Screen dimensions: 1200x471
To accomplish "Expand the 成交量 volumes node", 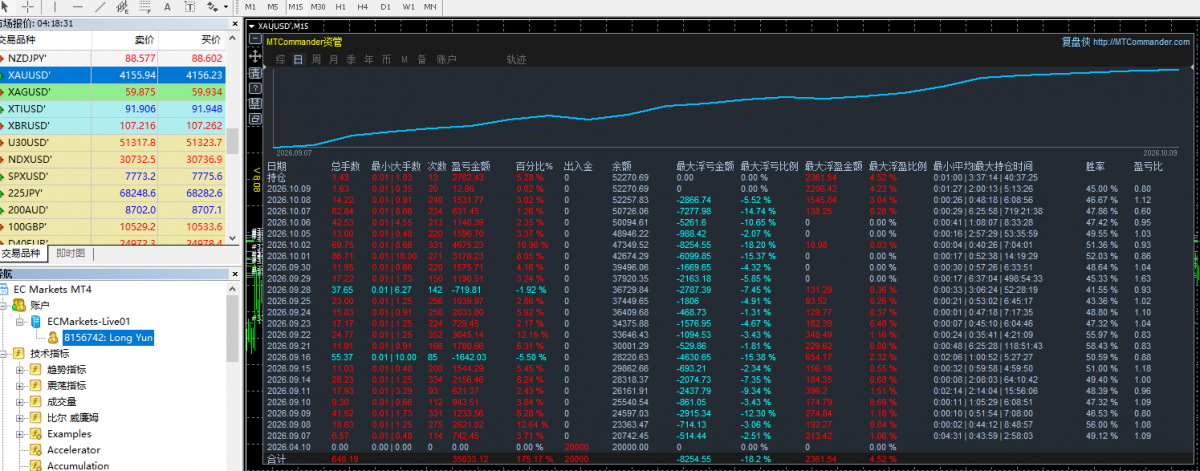I will (20, 402).
